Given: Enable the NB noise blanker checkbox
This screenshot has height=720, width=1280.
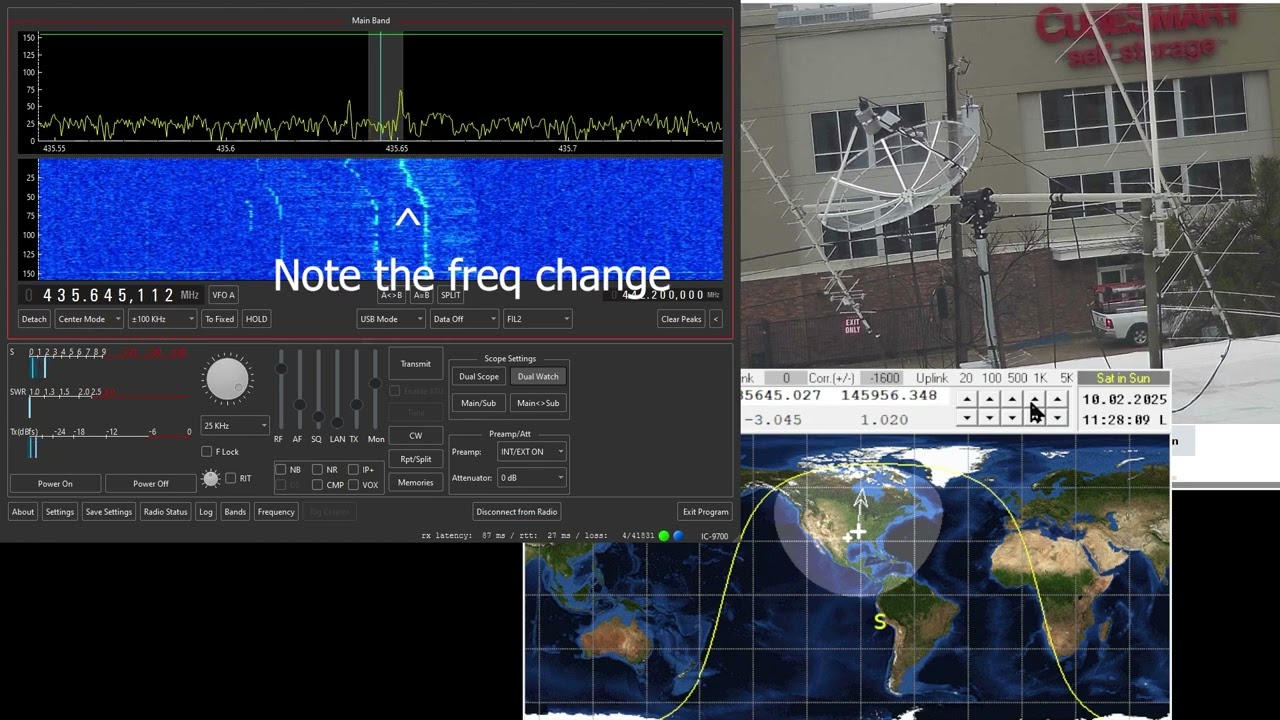Looking at the screenshot, I should 281,469.
